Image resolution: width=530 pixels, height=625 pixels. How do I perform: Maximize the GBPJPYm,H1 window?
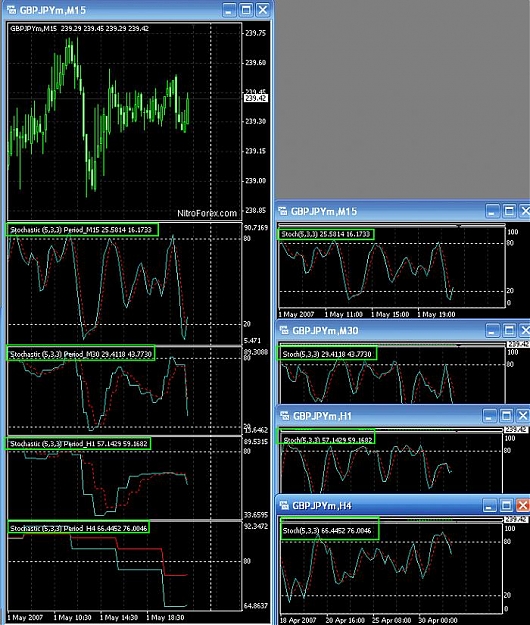point(506,416)
